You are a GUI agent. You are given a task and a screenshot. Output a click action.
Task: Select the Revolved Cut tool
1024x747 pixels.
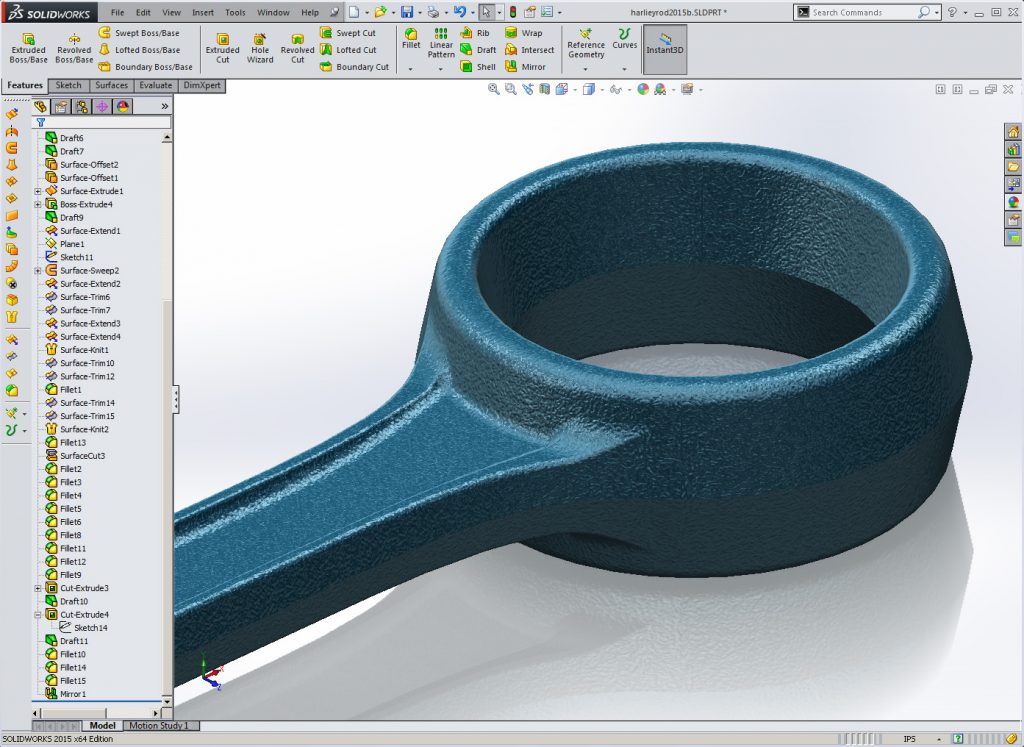(x=297, y=44)
